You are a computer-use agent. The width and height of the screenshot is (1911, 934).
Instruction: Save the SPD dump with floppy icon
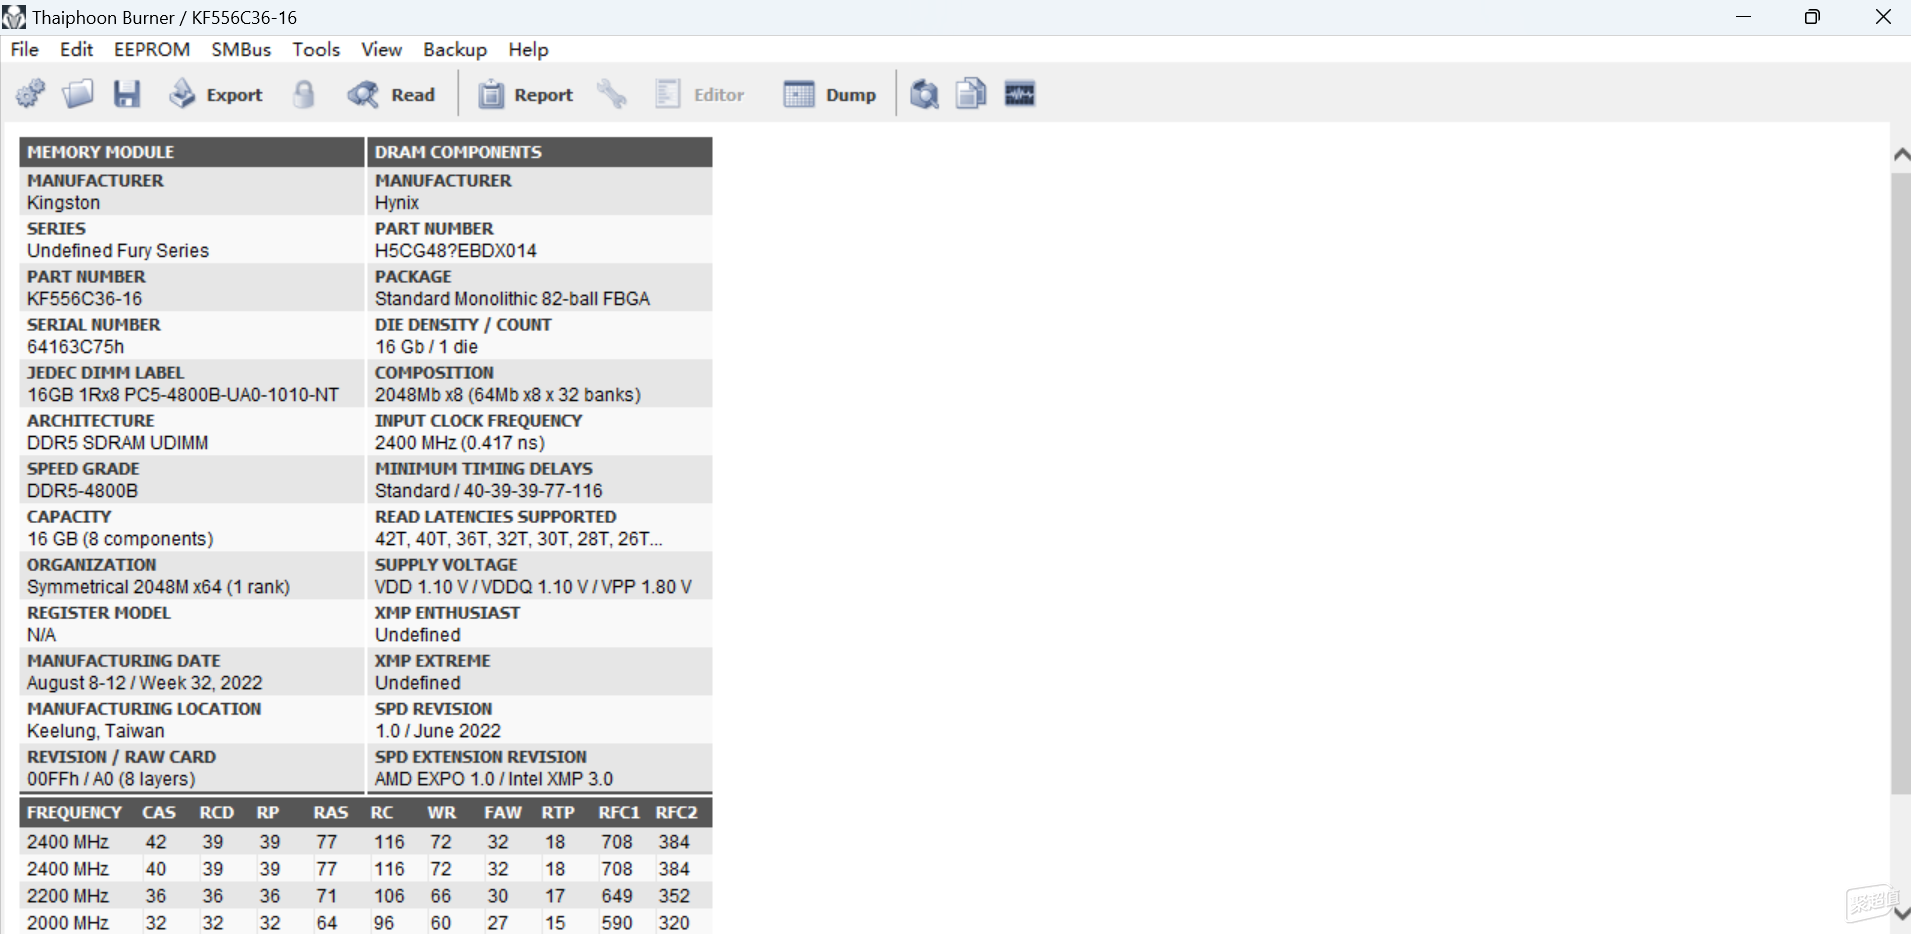126,94
